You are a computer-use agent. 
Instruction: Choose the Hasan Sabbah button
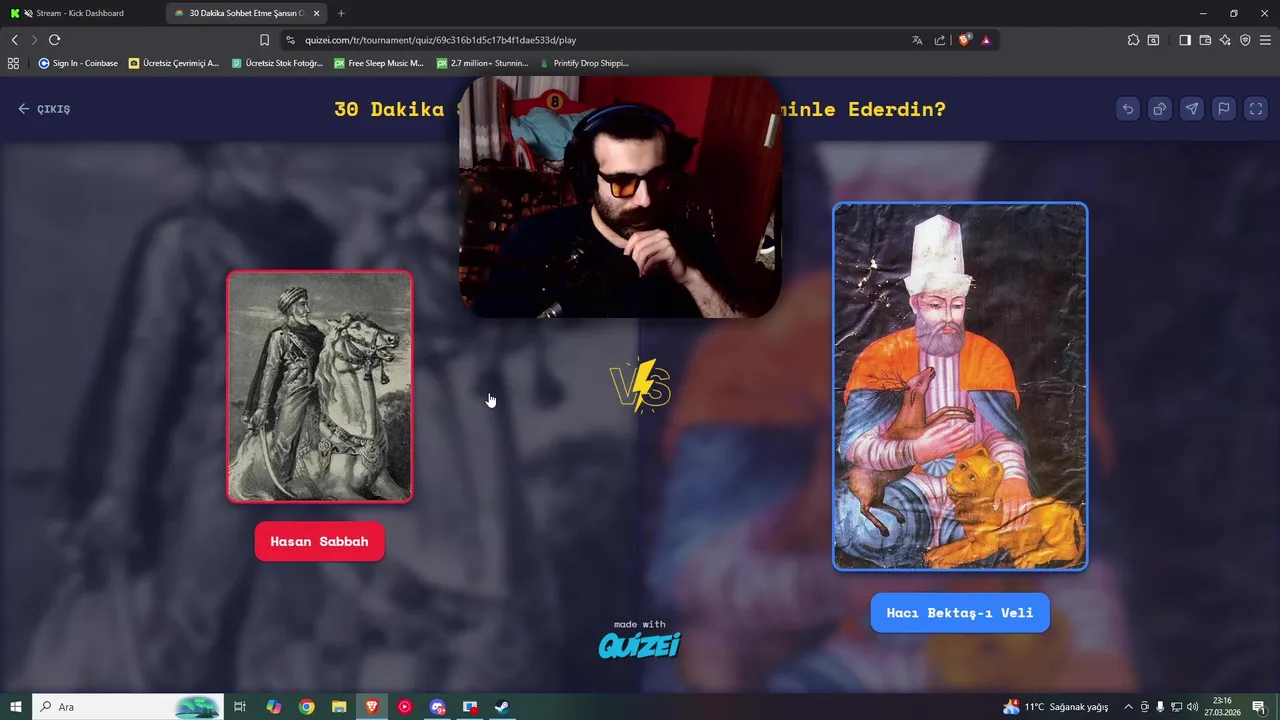pyautogui.click(x=319, y=541)
